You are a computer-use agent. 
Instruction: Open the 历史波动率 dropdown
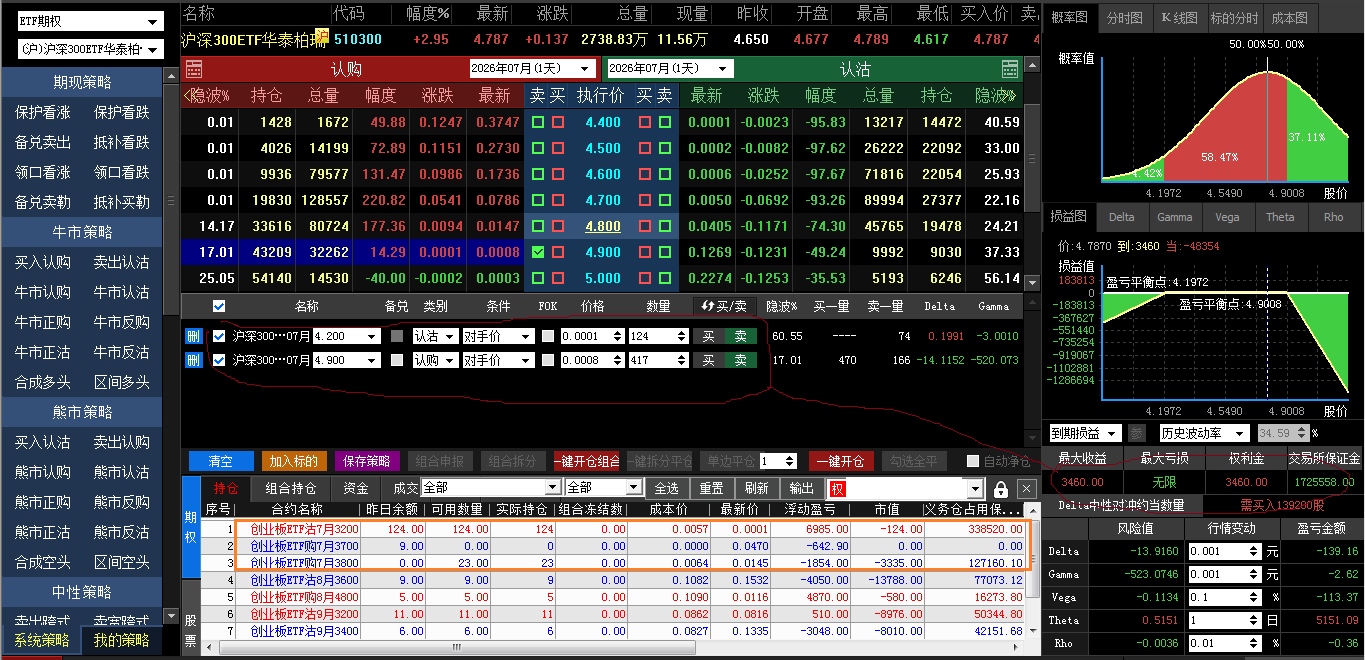click(x=1204, y=433)
